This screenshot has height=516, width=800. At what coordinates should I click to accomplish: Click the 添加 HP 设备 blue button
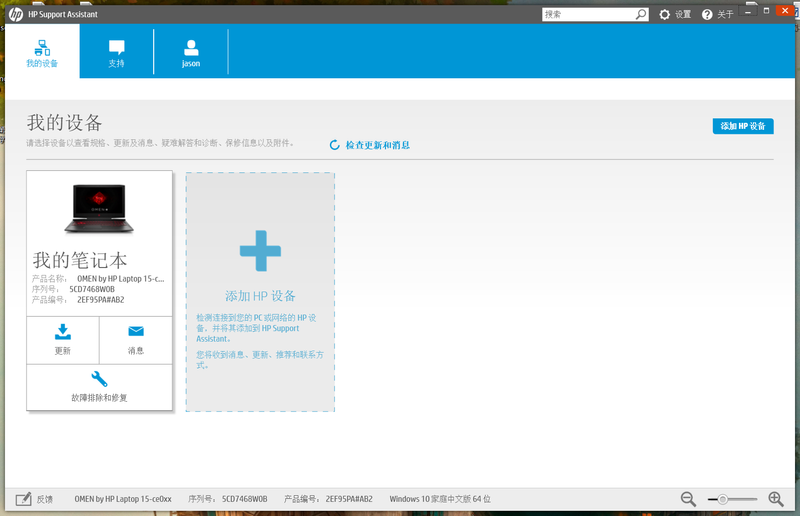743,126
